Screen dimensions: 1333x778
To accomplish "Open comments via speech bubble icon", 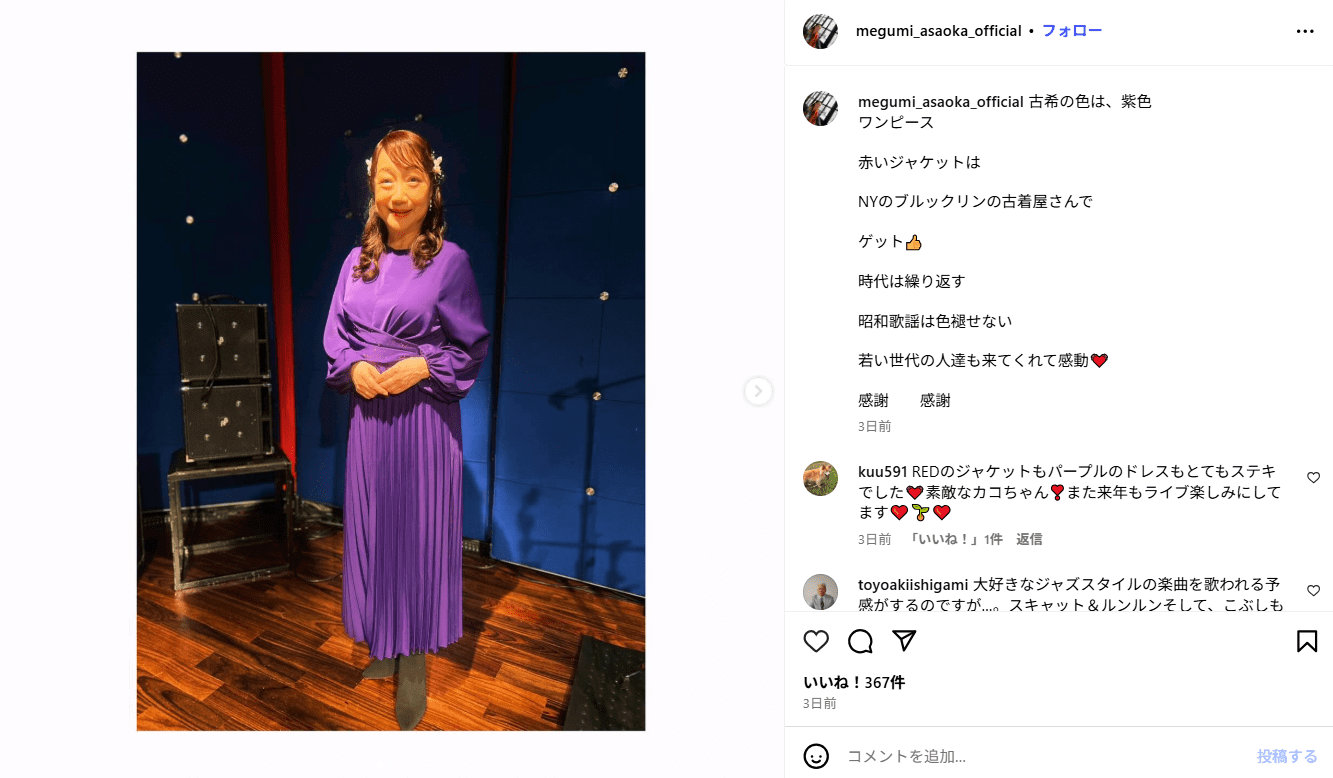I will pyautogui.click(x=860, y=641).
